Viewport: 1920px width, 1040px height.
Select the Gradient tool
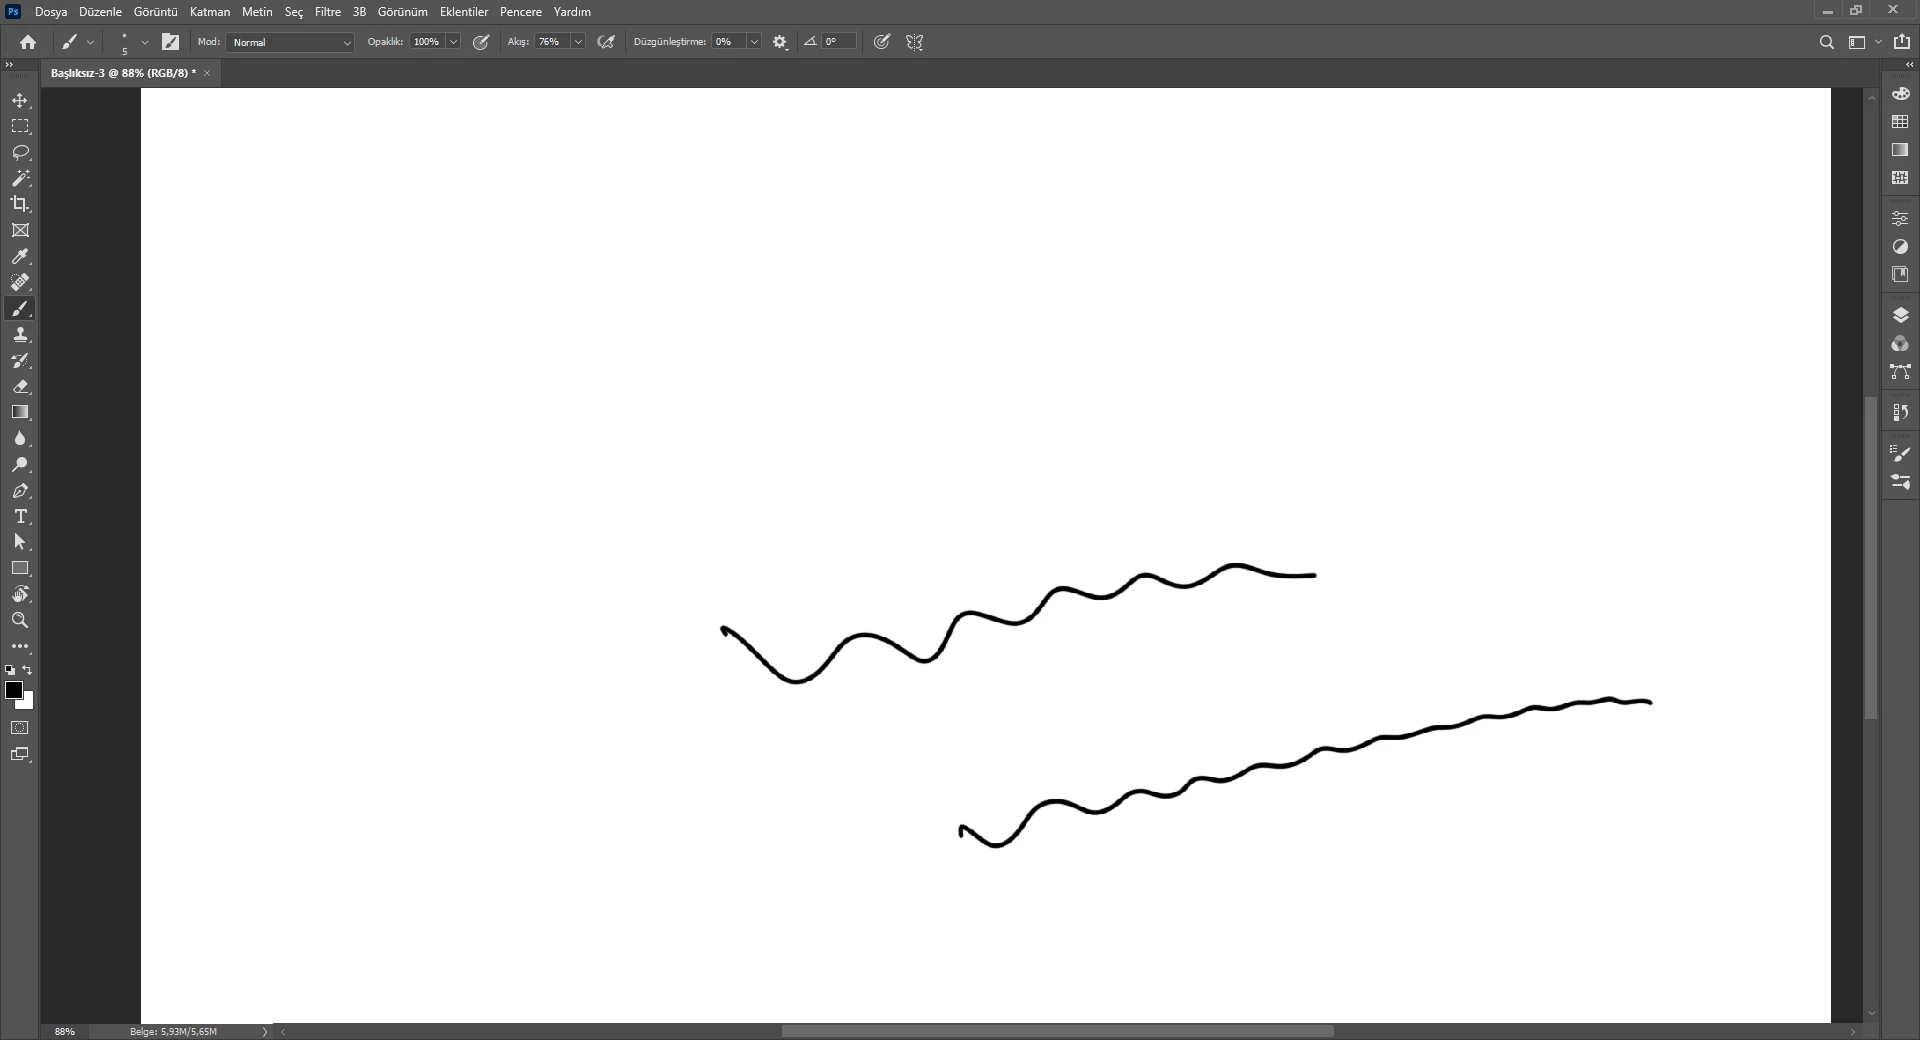click(20, 413)
